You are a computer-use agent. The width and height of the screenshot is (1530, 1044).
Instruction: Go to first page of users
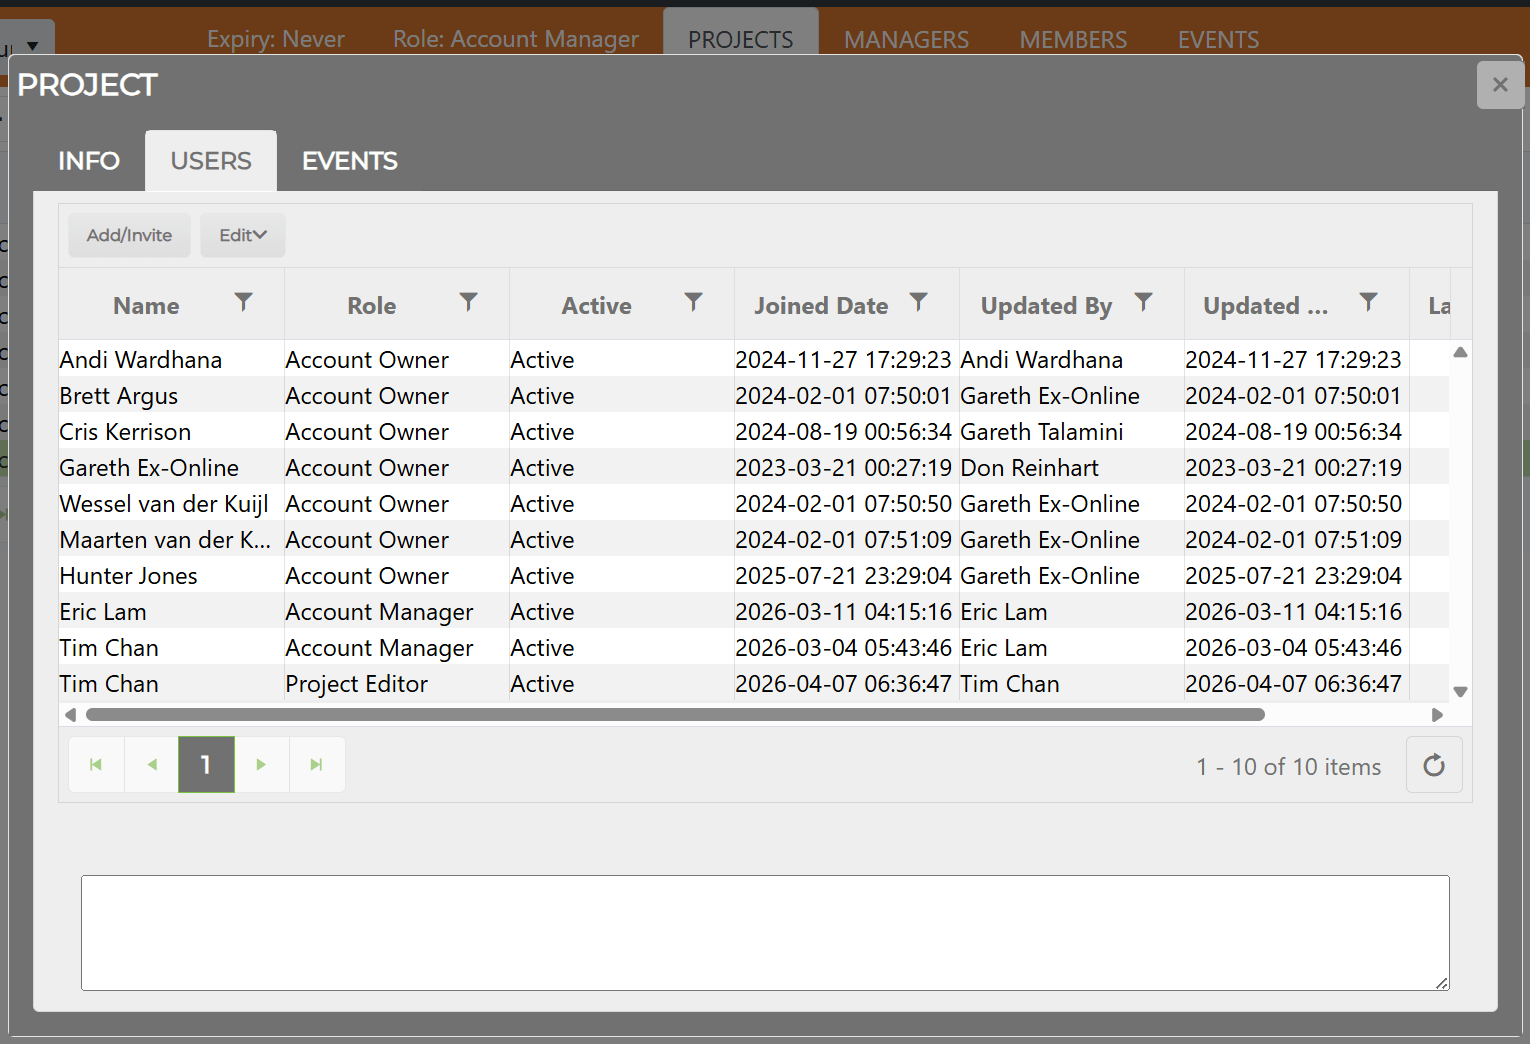pyautogui.click(x=96, y=765)
